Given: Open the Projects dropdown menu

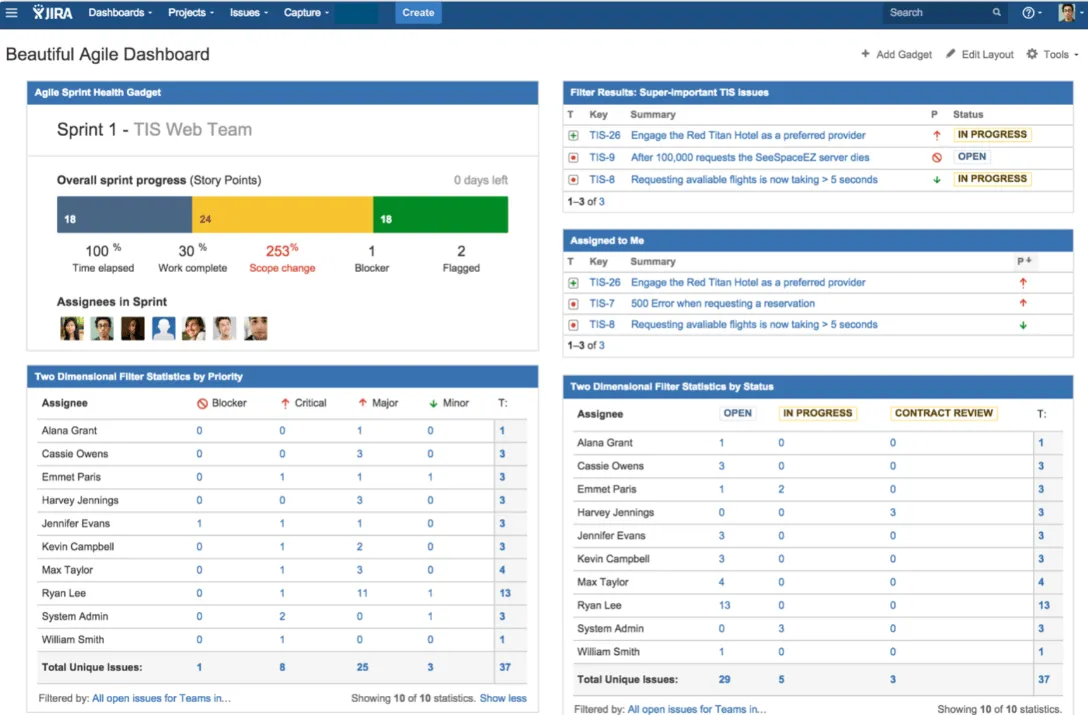Looking at the screenshot, I should coord(191,12).
